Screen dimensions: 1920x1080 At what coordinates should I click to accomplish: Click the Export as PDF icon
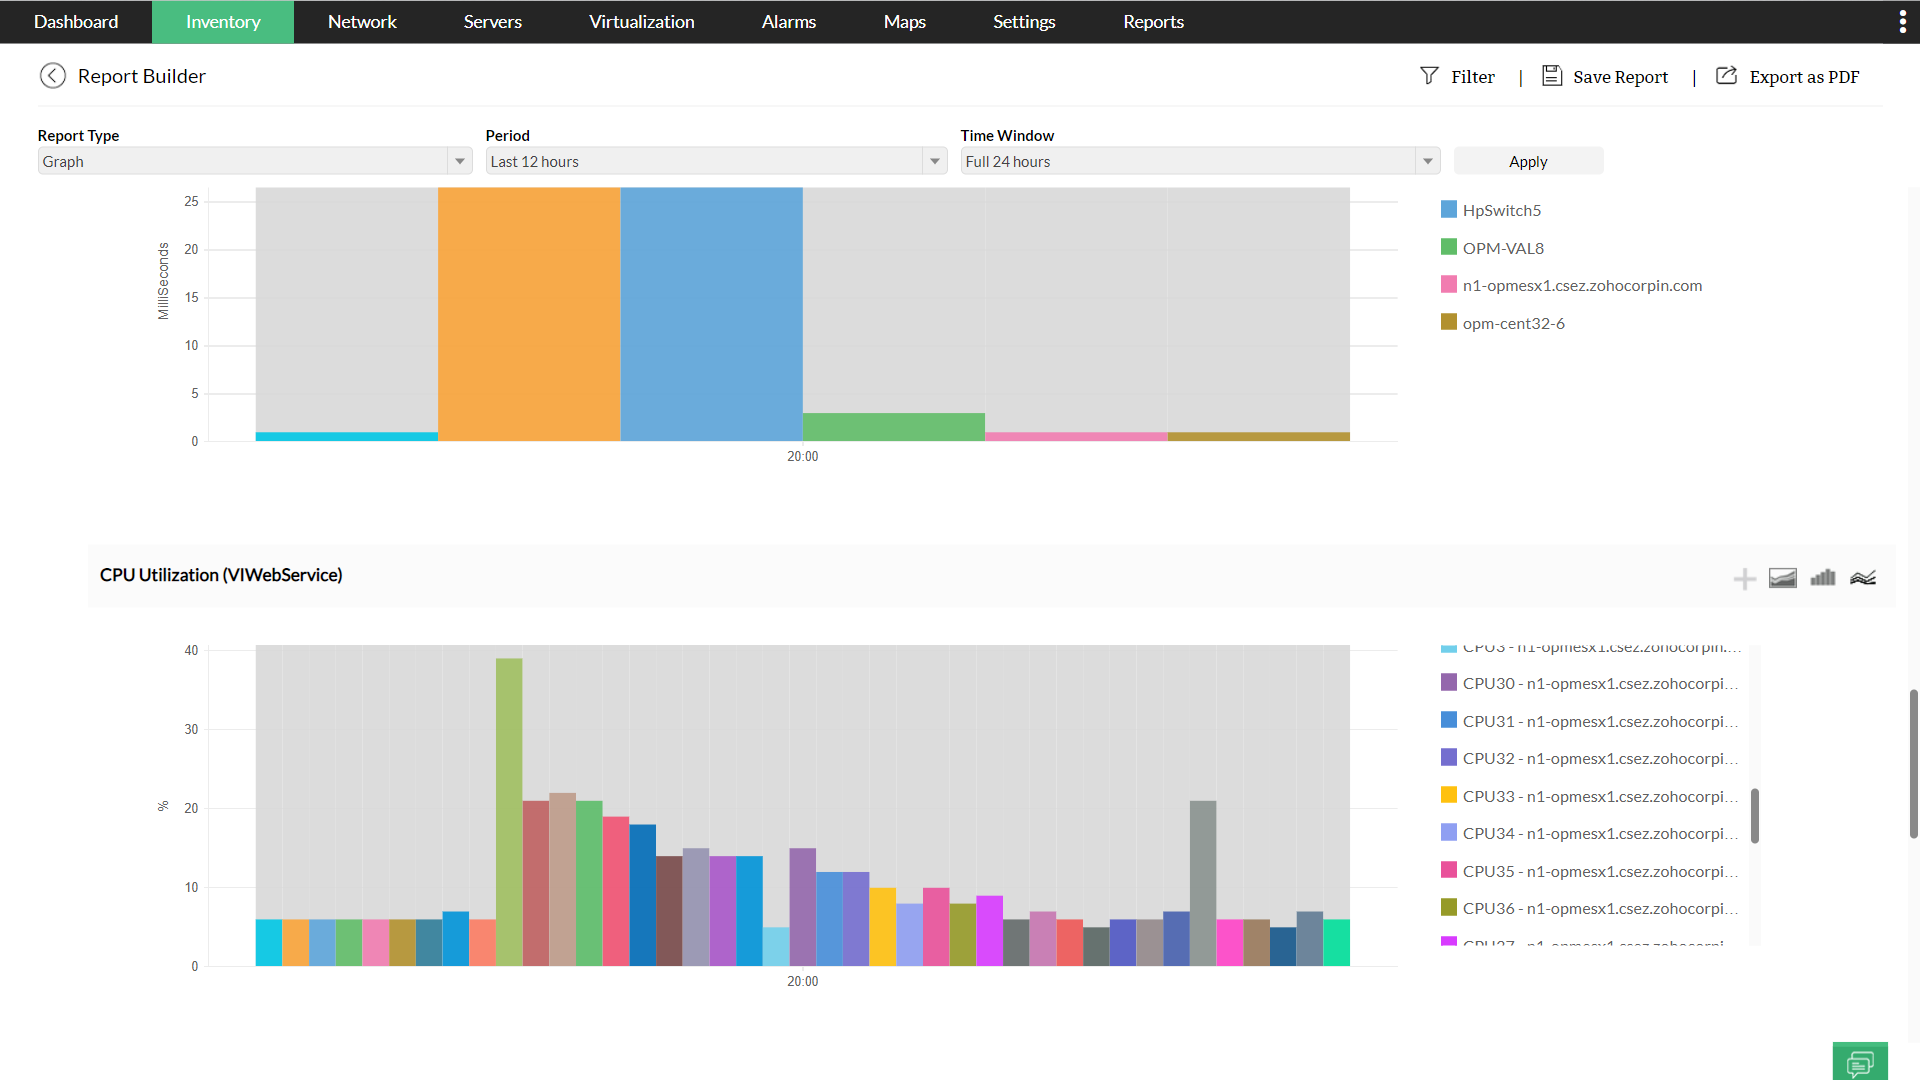coord(1726,76)
